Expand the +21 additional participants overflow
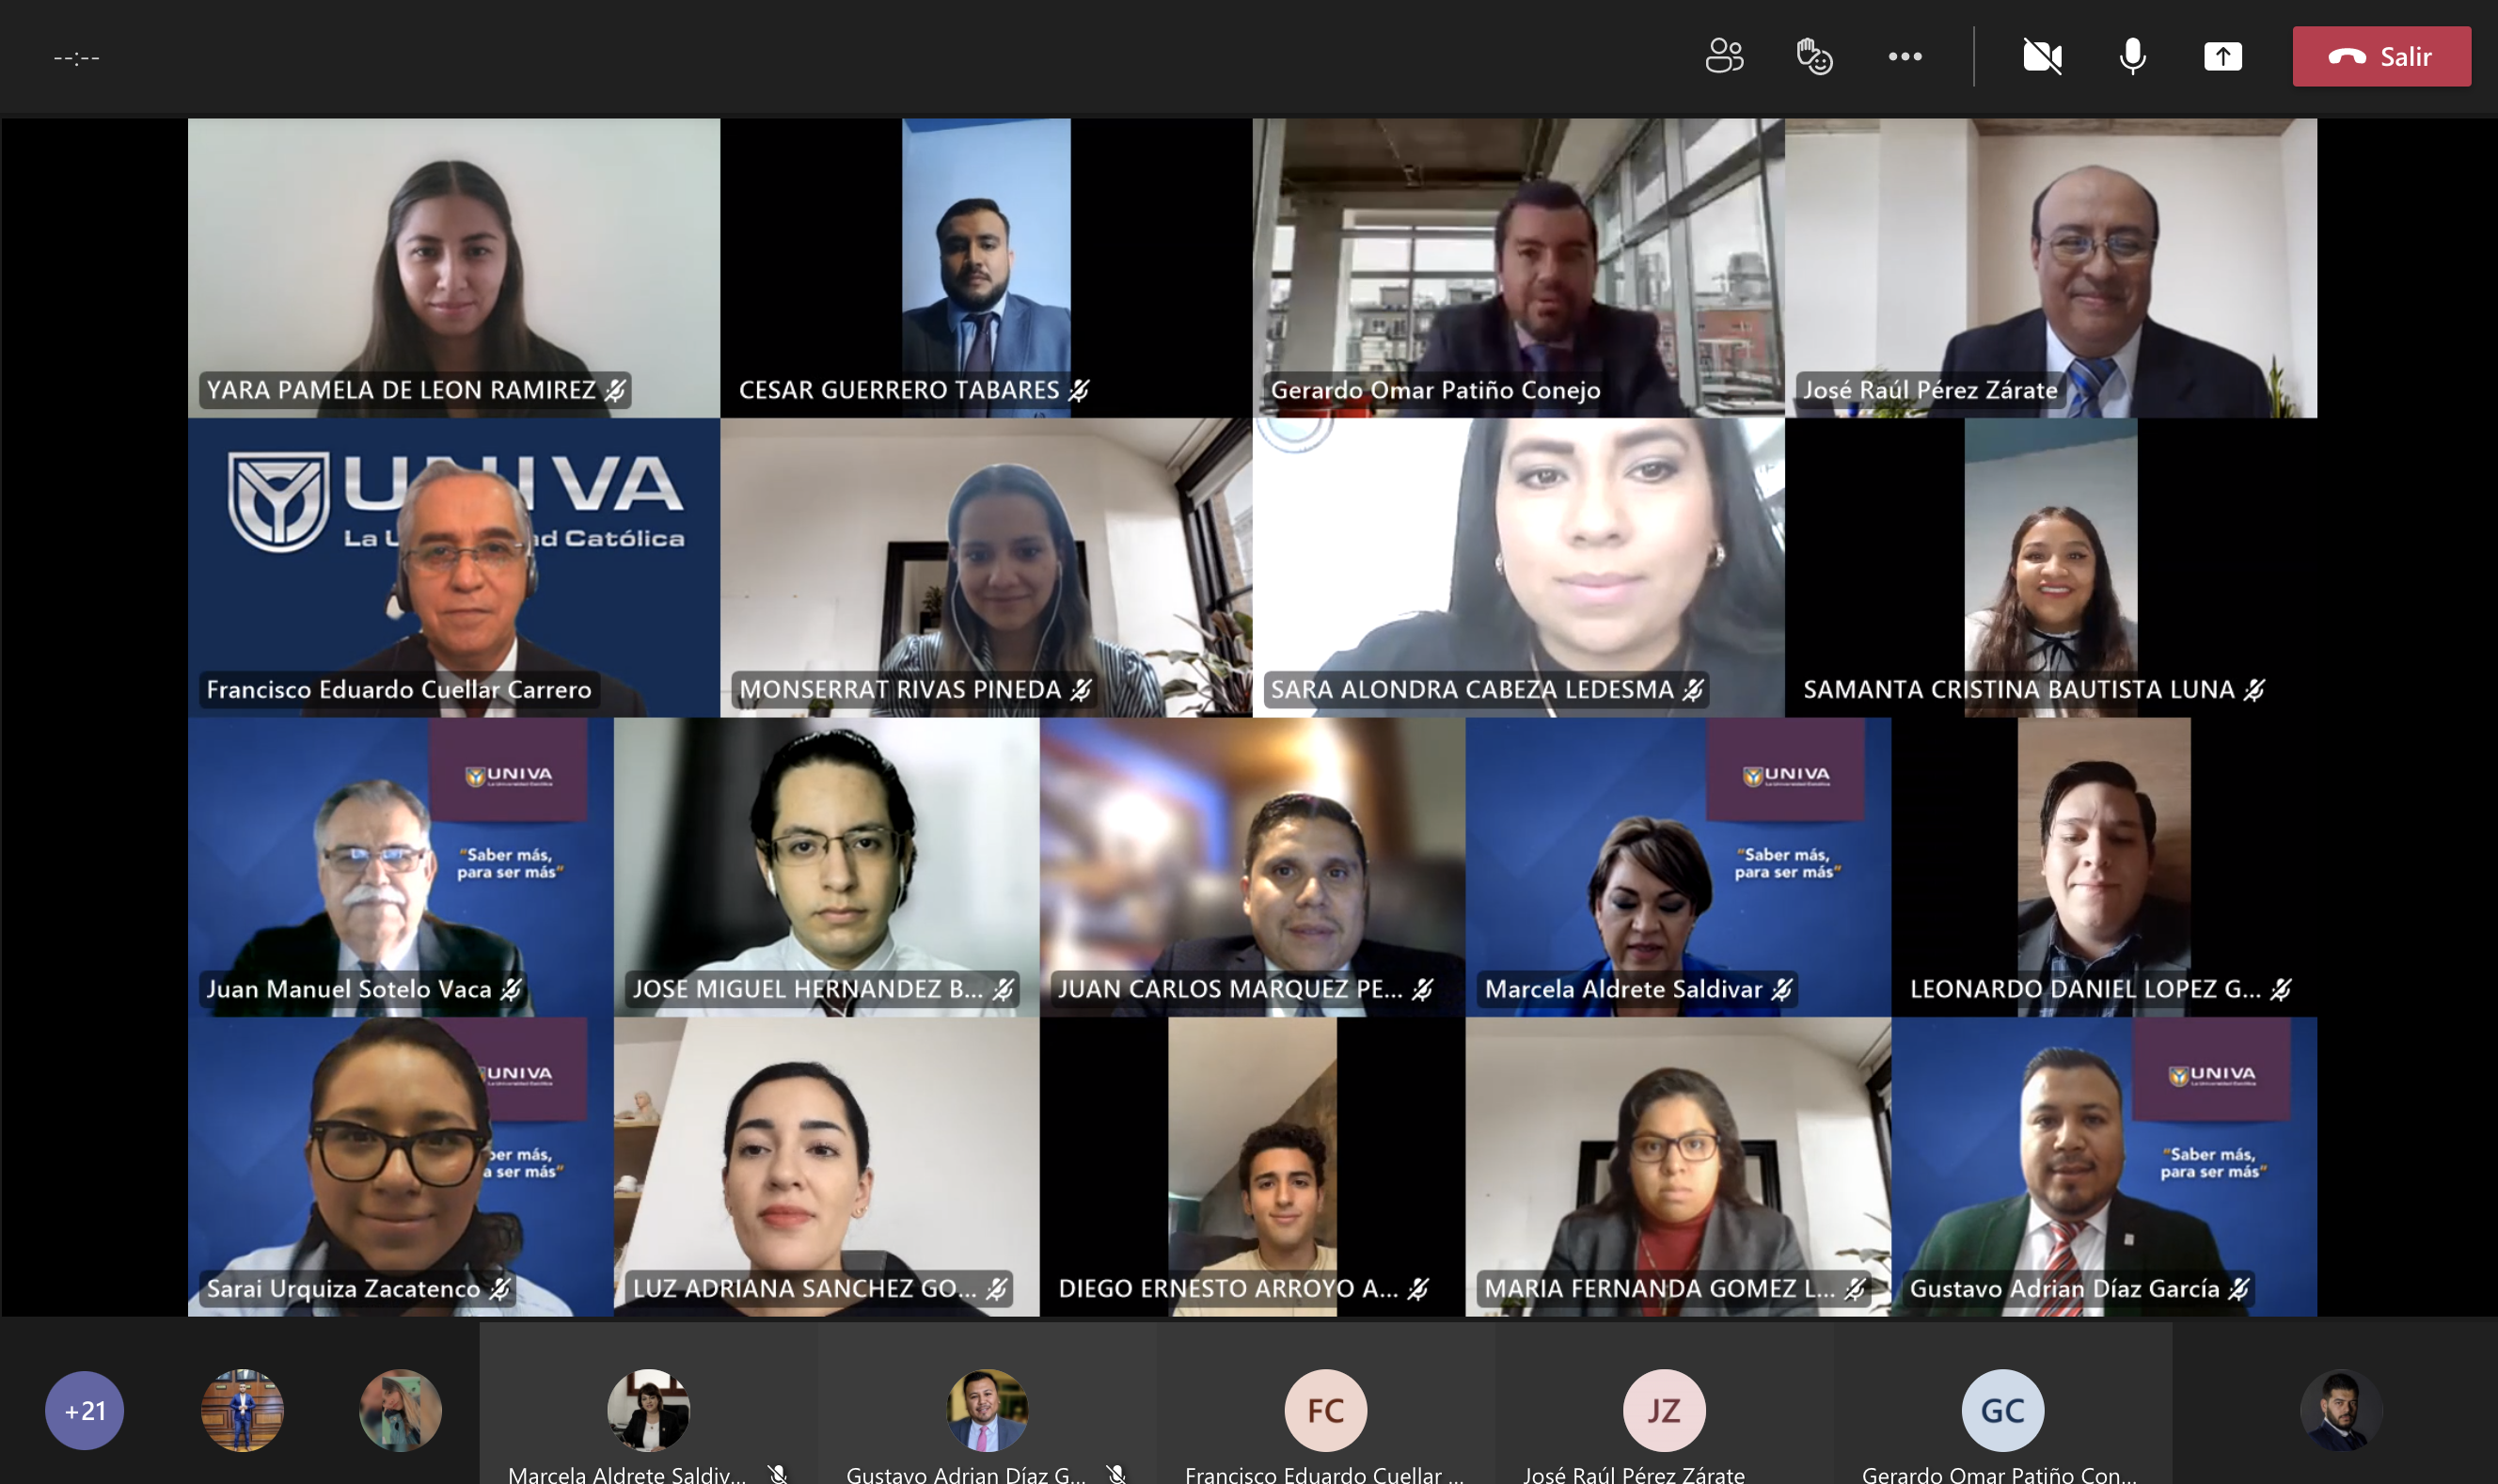 [x=85, y=1410]
